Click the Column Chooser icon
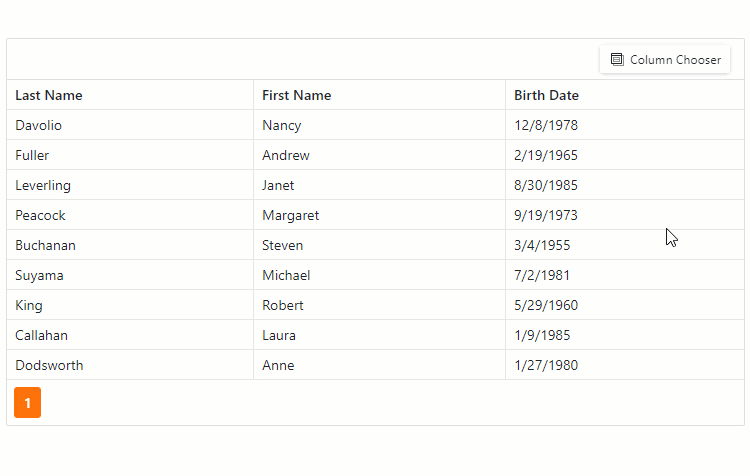750x476 pixels. point(617,60)
